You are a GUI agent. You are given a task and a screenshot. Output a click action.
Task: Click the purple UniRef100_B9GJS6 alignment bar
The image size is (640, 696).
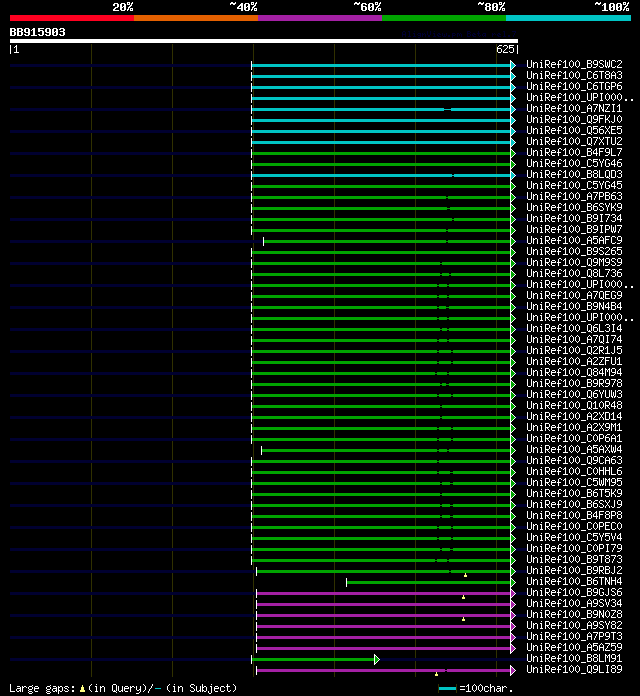pyautogui.click(x=384, y=593)
